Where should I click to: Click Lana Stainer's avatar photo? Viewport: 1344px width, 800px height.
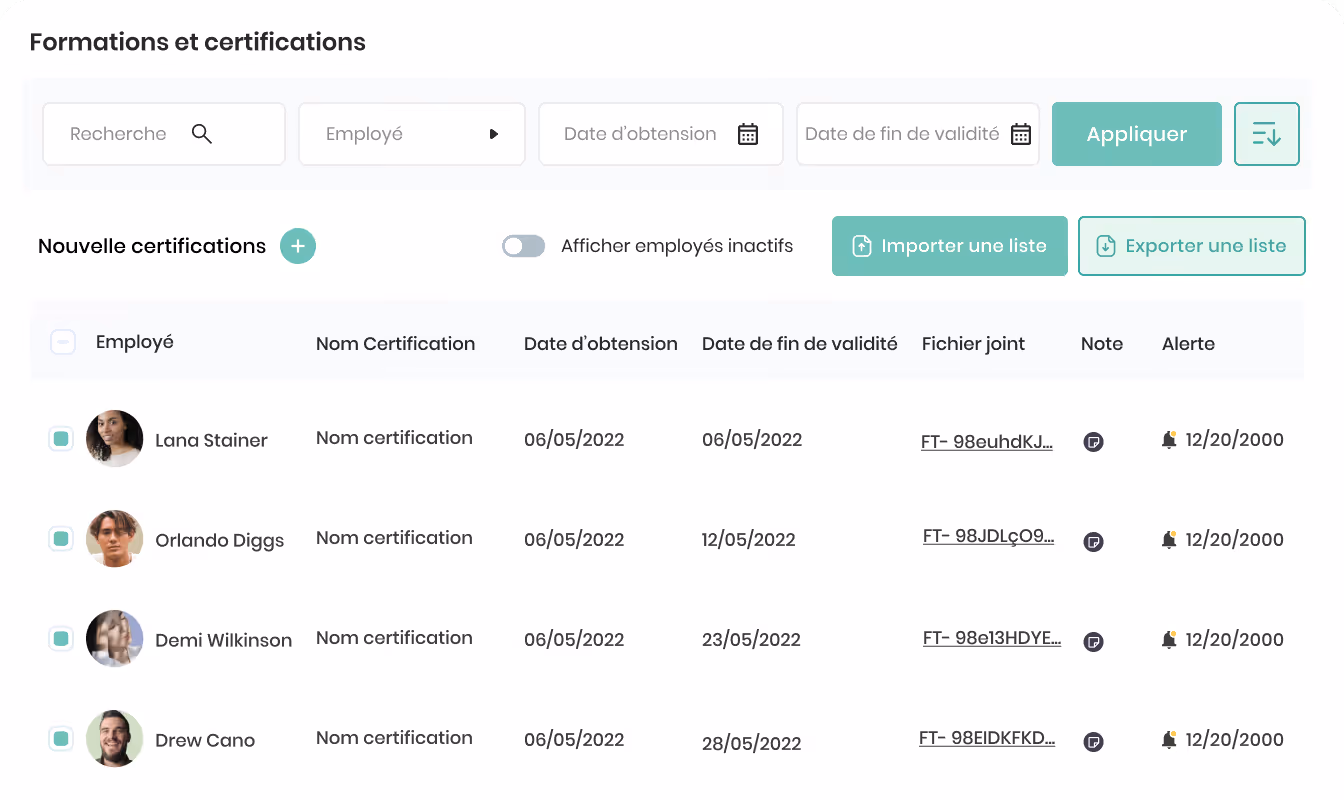pos(114,438)
